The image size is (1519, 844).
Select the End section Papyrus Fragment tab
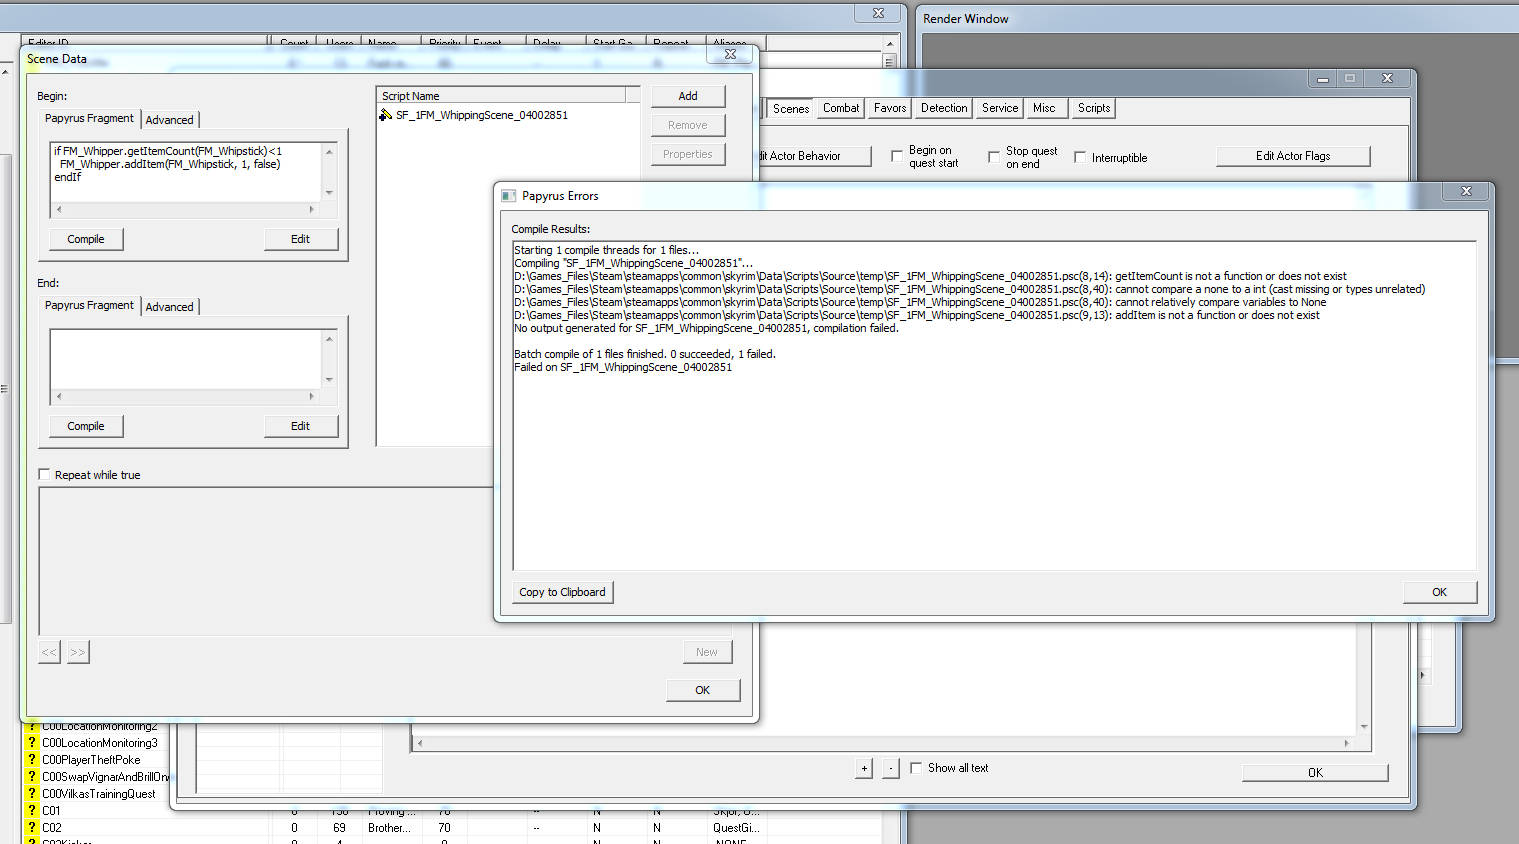pyautogui.click(x=89, y=305)
